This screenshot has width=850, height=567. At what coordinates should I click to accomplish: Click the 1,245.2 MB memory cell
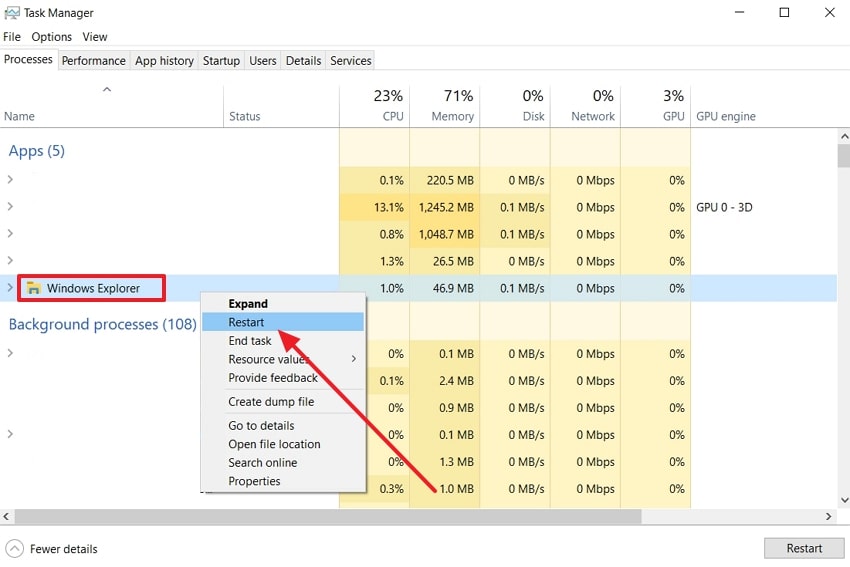tap(446, 207)
